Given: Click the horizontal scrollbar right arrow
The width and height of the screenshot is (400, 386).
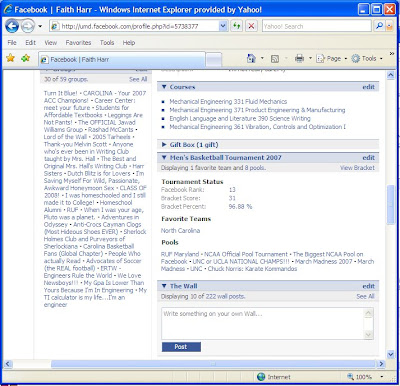Looking at the screenshot, I should pyautogui.click(x=381, y=364).
